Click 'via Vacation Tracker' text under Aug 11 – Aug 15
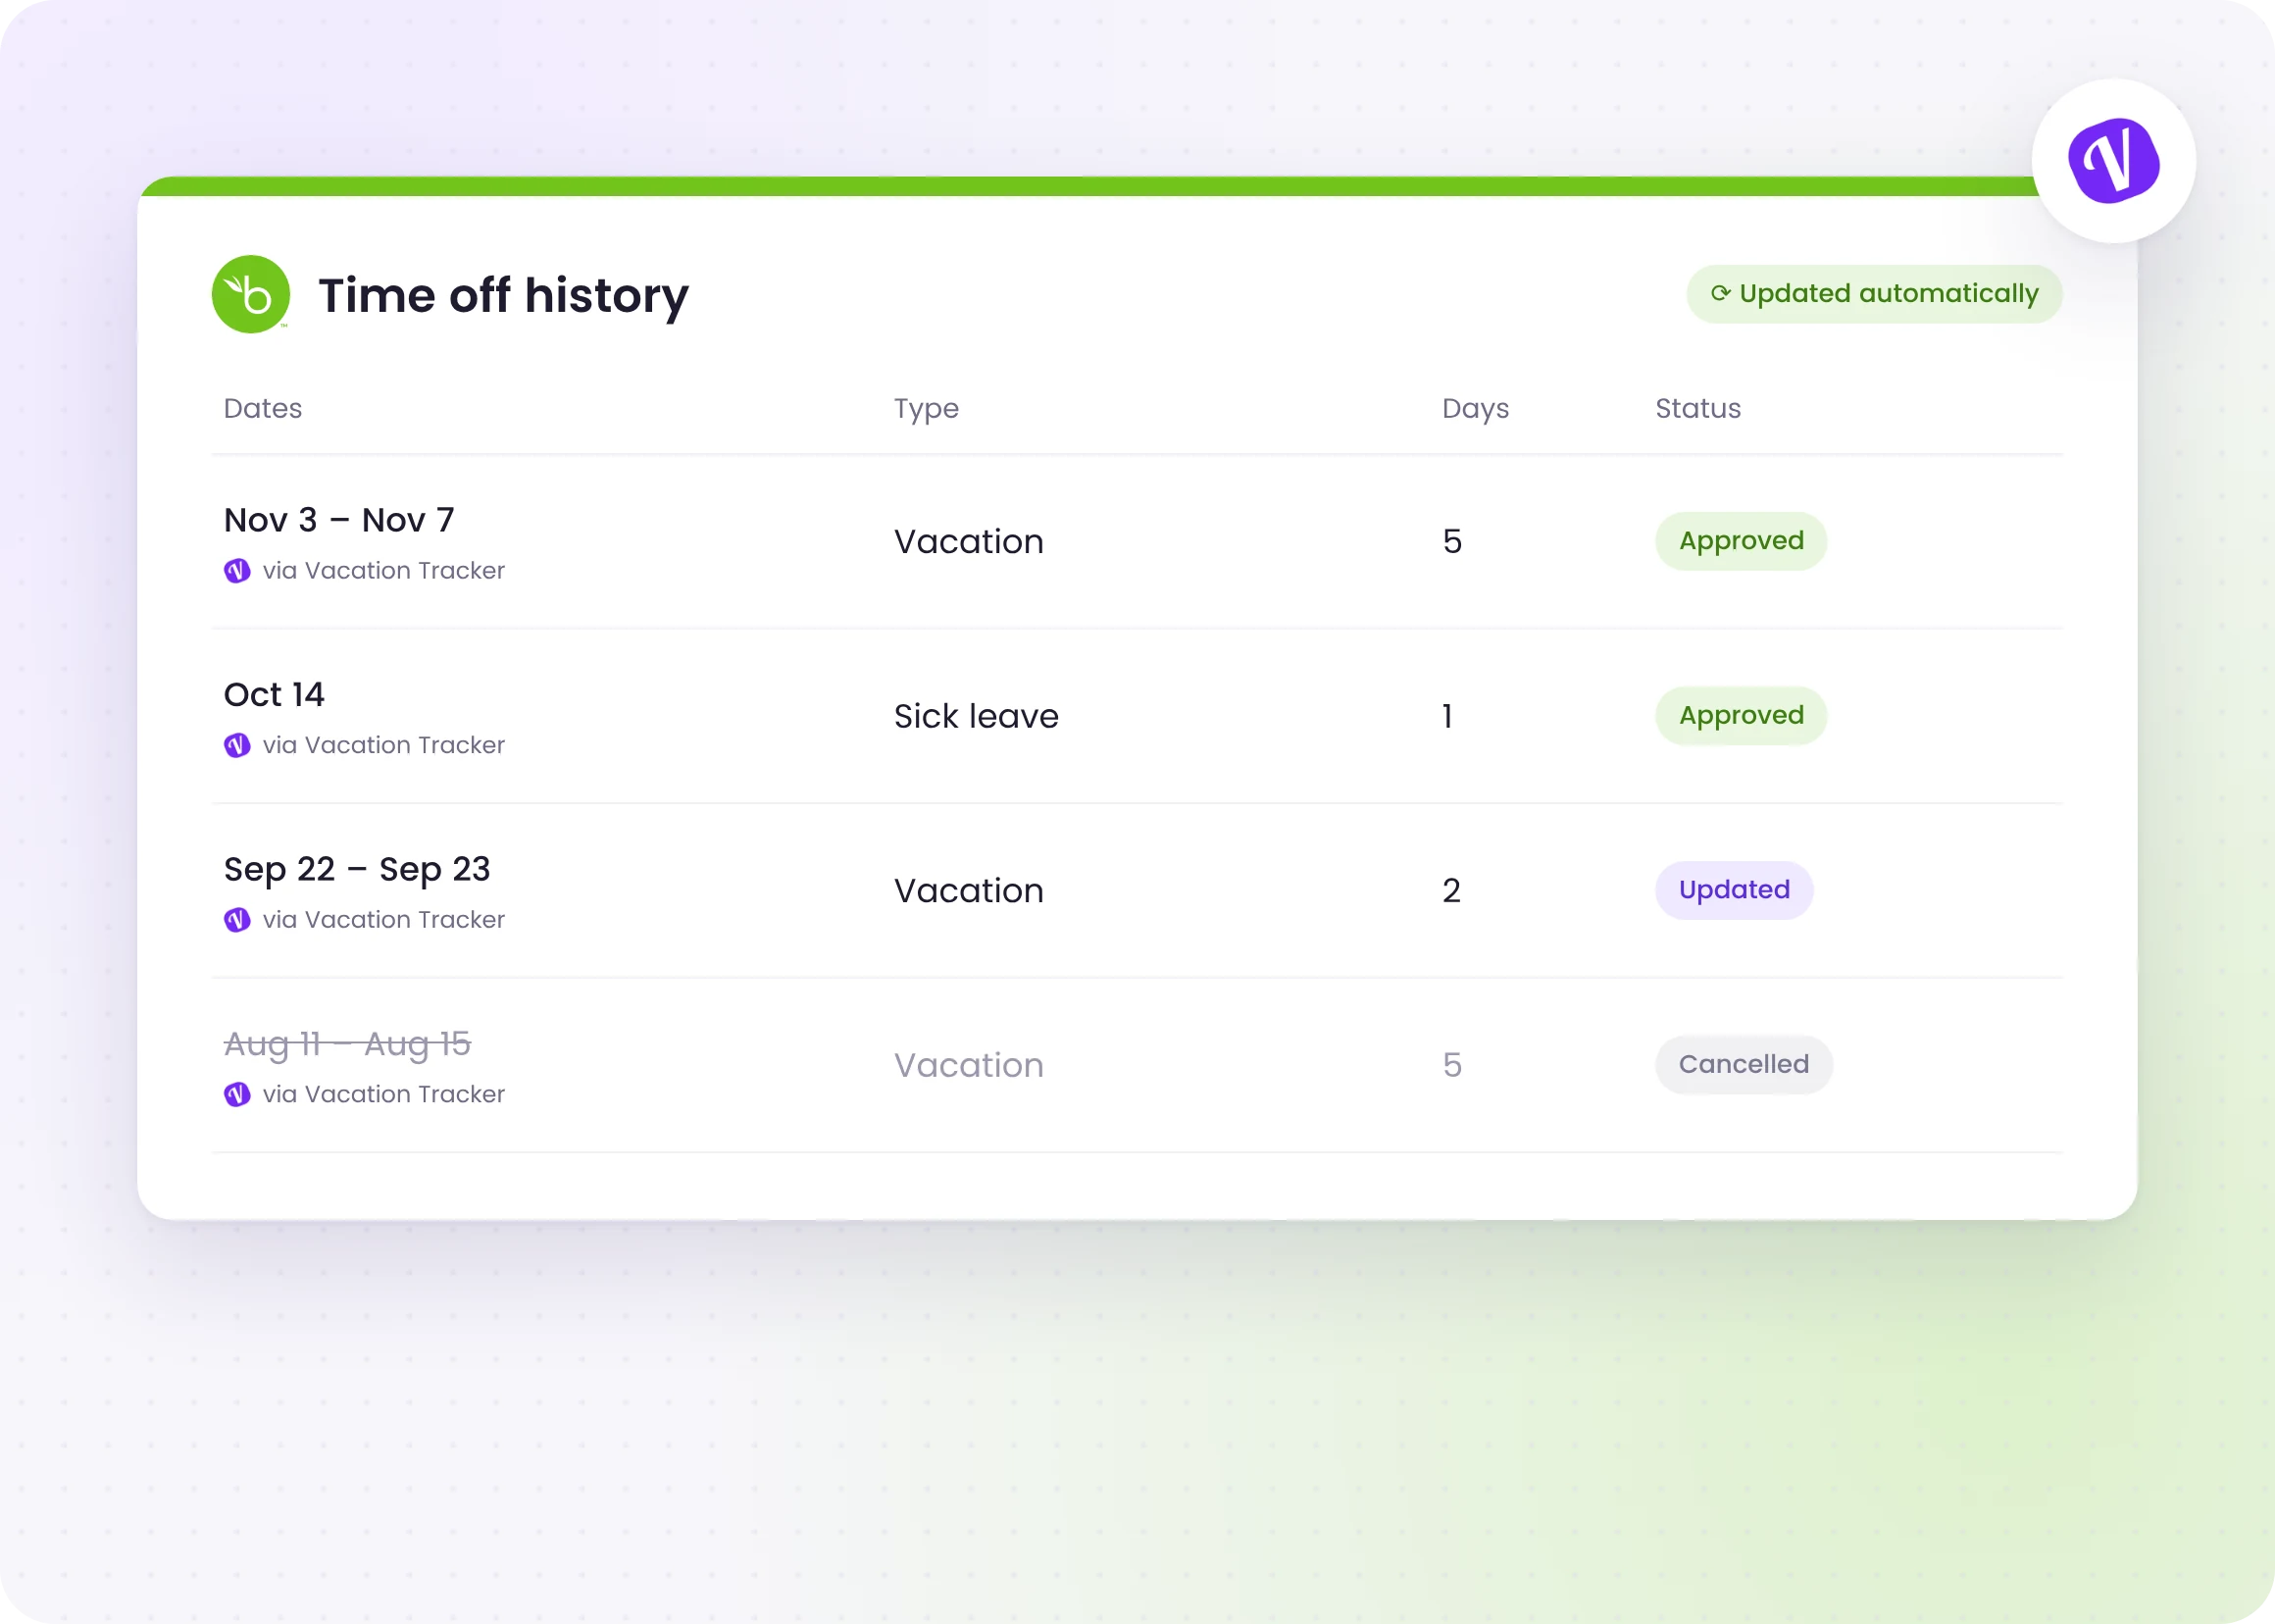The image size is (2275, 1624). [383, 1094]
